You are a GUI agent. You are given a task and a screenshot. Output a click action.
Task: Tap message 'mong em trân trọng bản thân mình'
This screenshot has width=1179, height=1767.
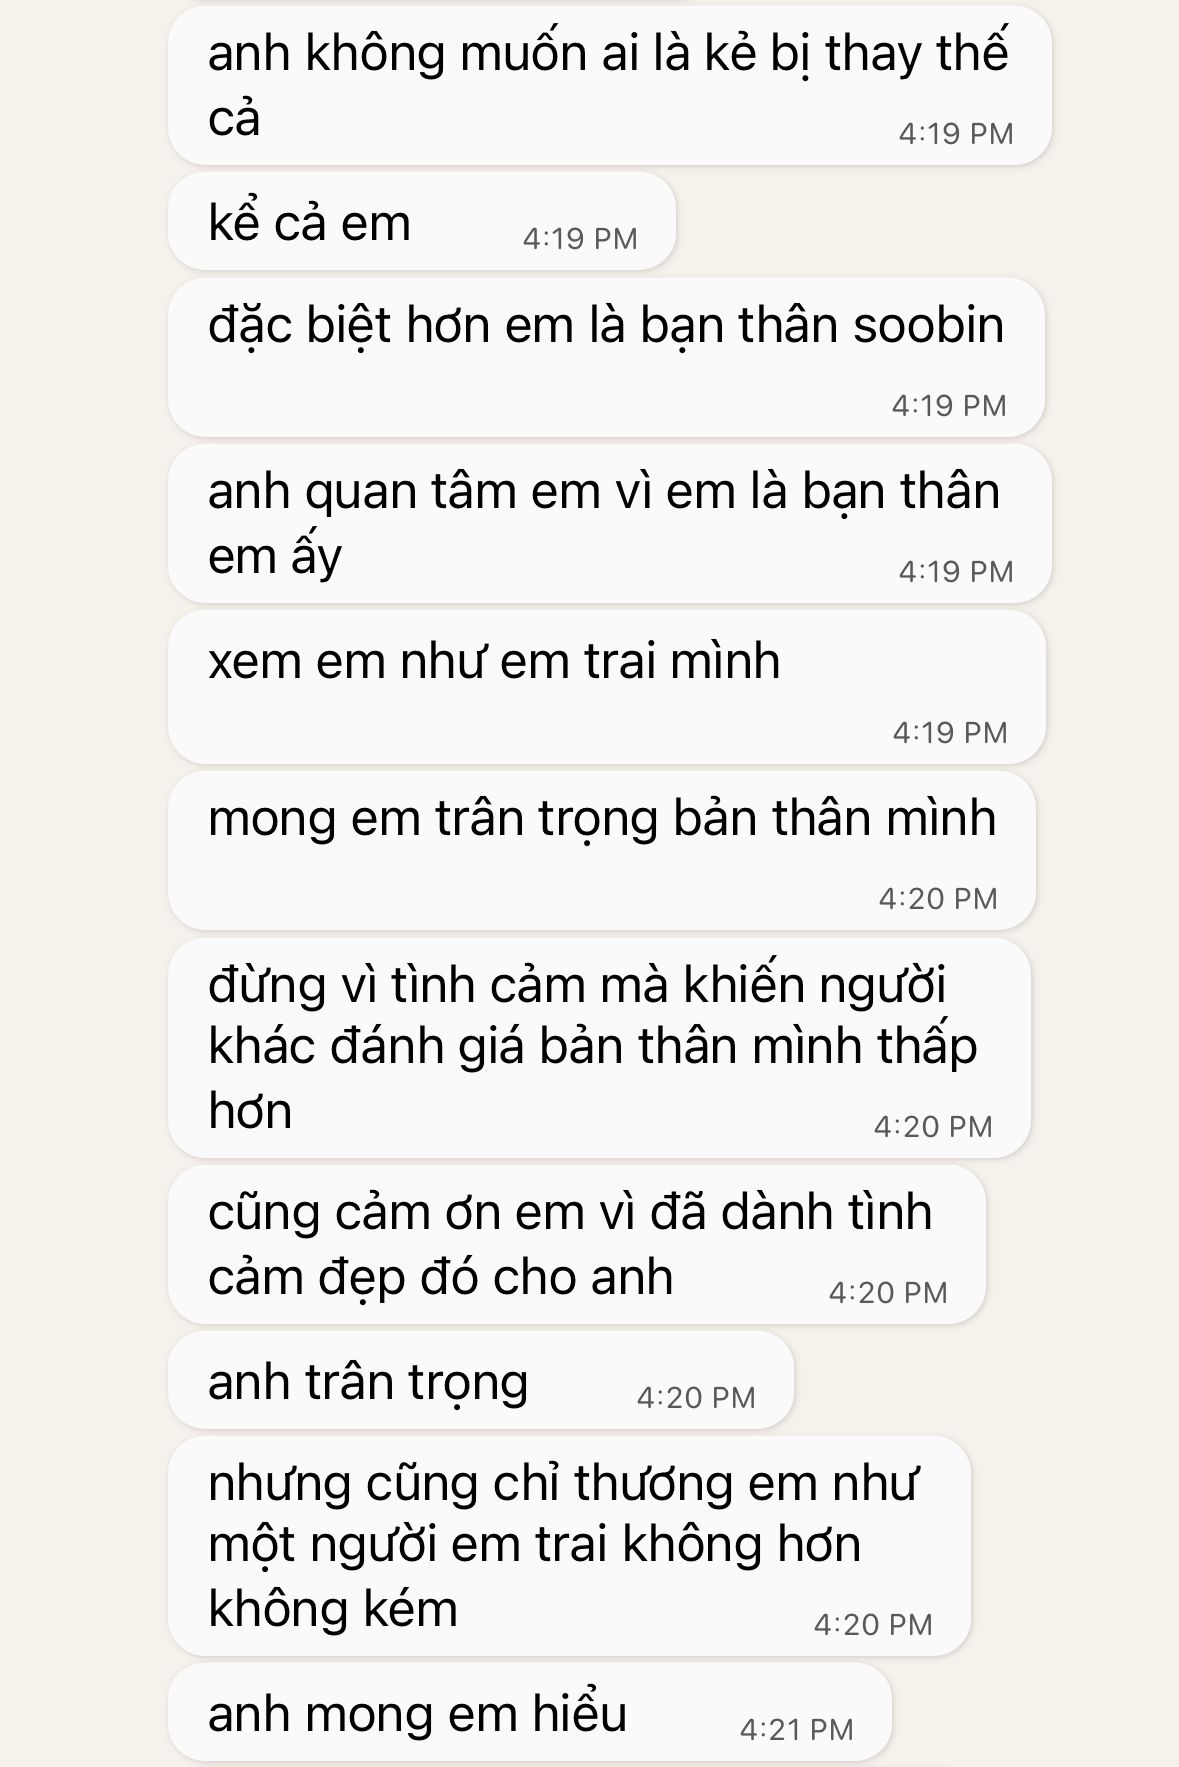[601, 850]
